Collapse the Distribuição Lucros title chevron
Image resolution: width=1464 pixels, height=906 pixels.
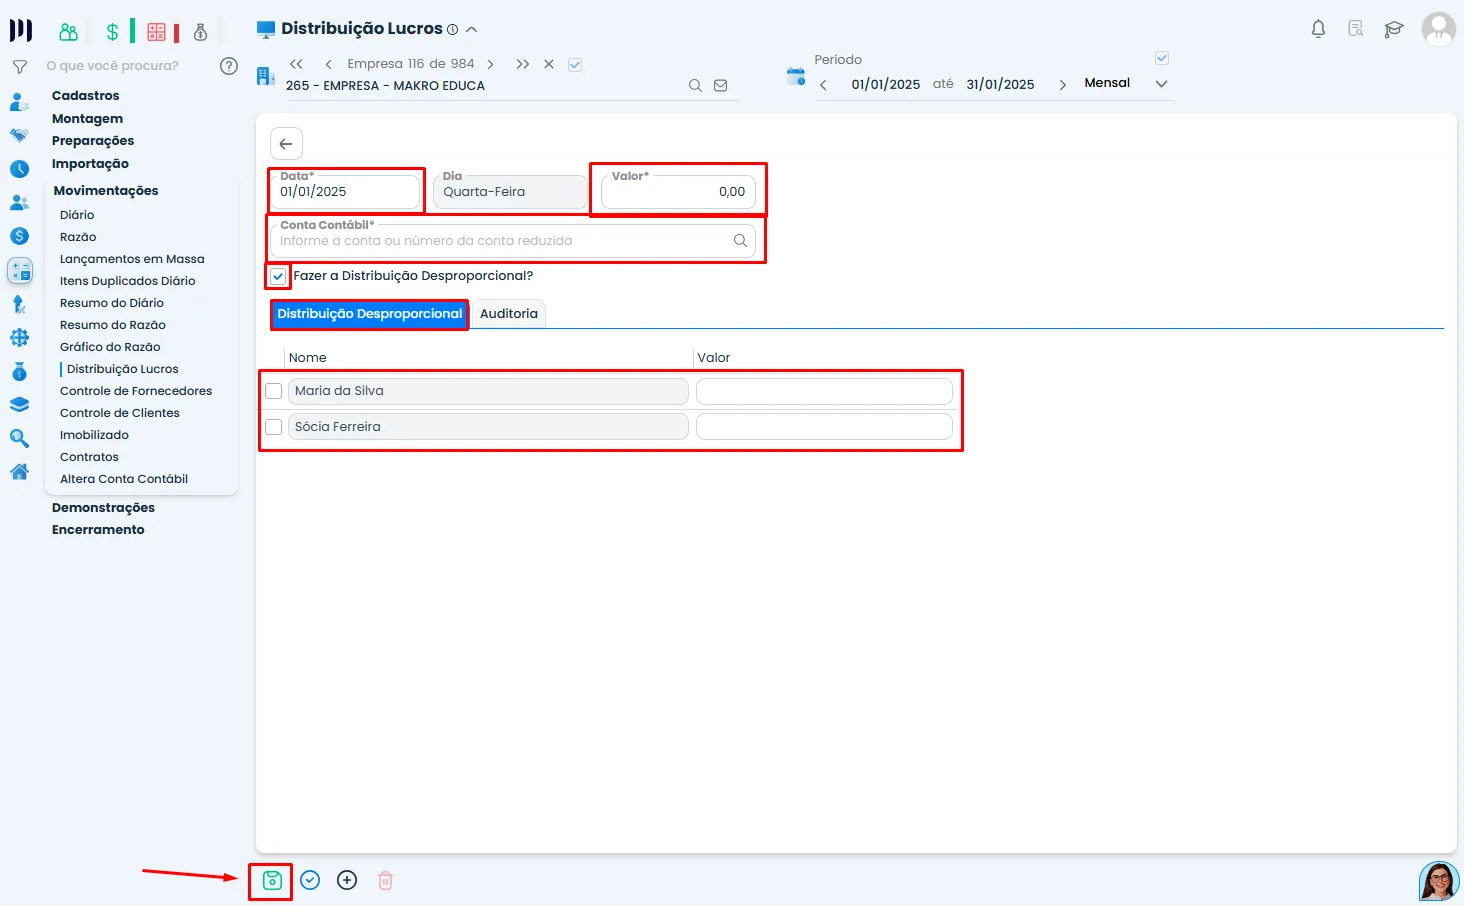click(x=472, y=30)
